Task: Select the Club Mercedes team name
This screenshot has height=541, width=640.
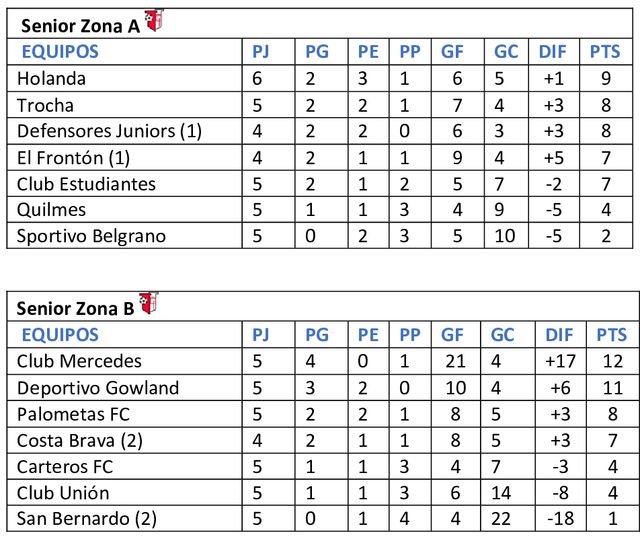Action: [80, 361]
